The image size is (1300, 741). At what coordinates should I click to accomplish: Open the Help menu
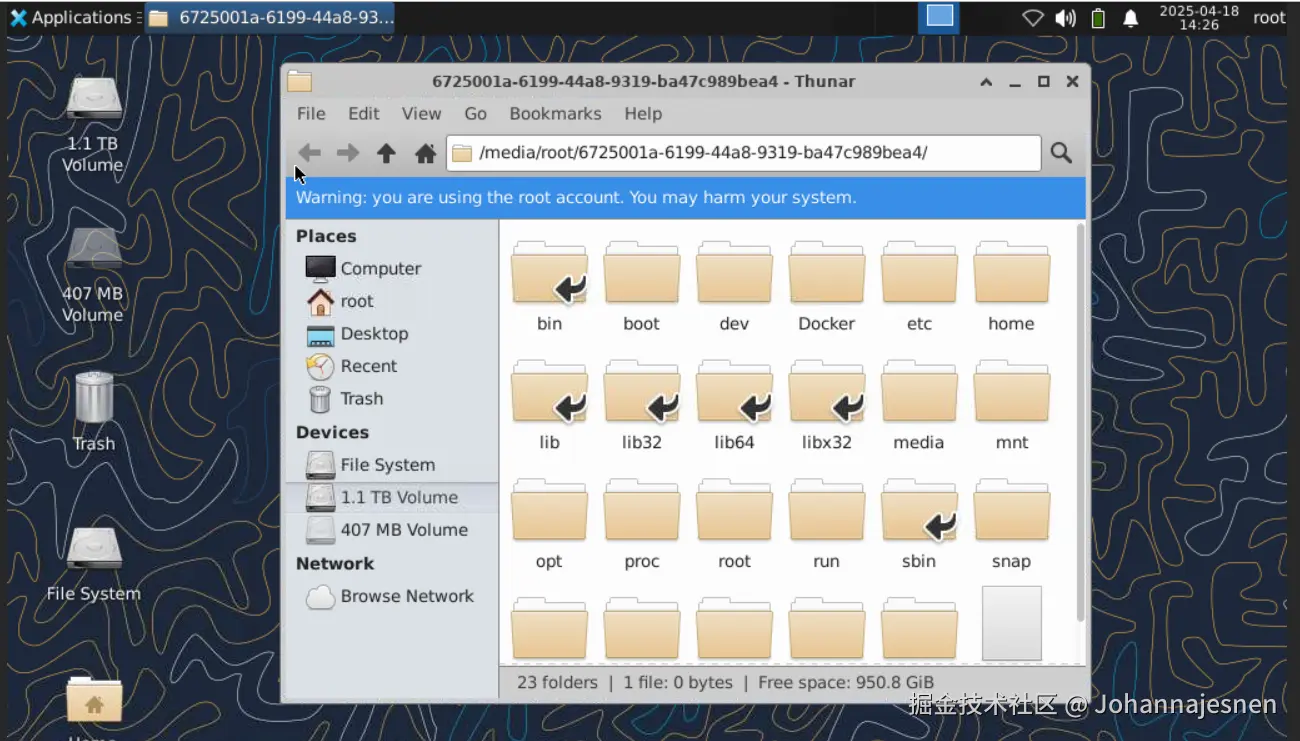tap(643, 113)
